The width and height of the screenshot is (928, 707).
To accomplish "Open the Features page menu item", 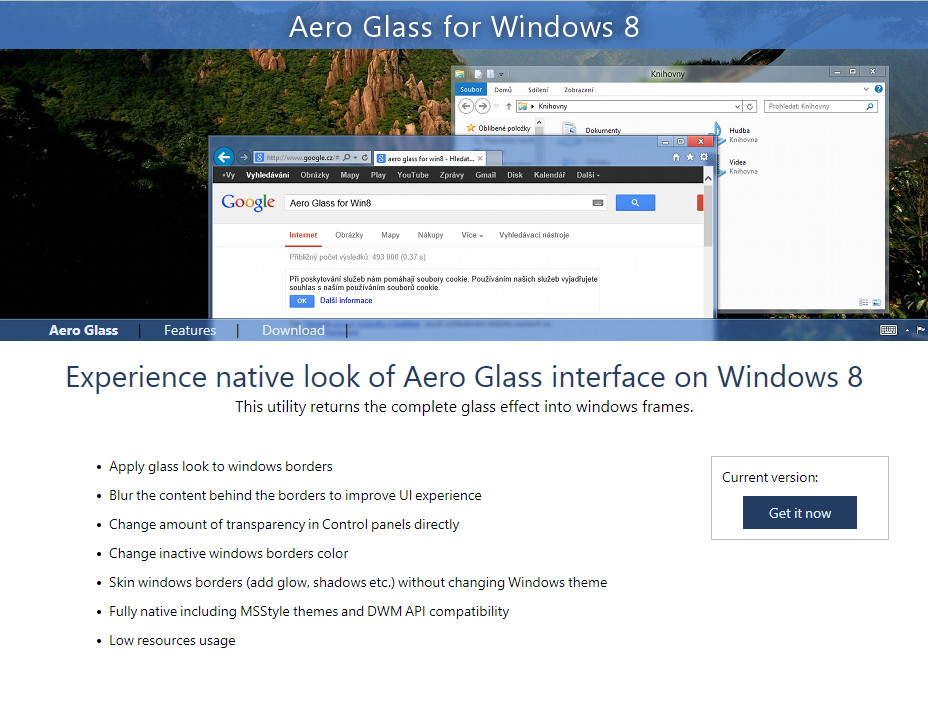I will [190, 330].
